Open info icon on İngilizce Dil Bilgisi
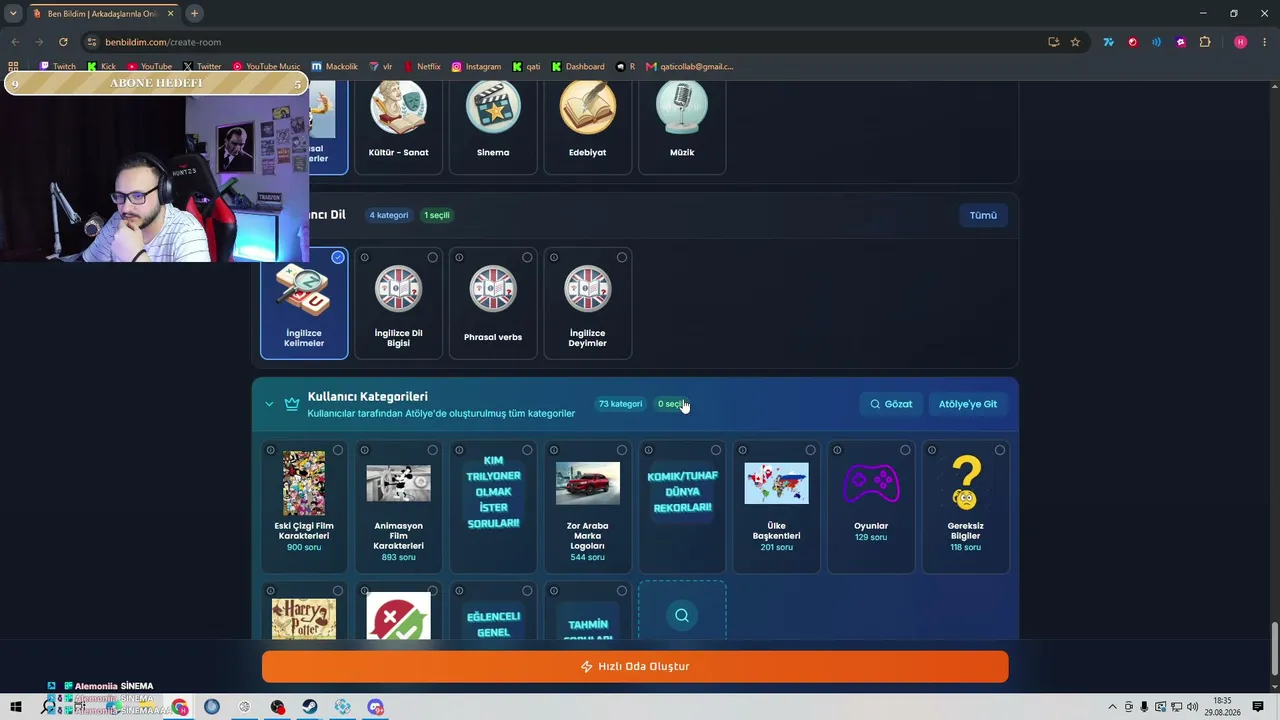1280x720 pixels. pyautogui.click(x=365, y=257)
